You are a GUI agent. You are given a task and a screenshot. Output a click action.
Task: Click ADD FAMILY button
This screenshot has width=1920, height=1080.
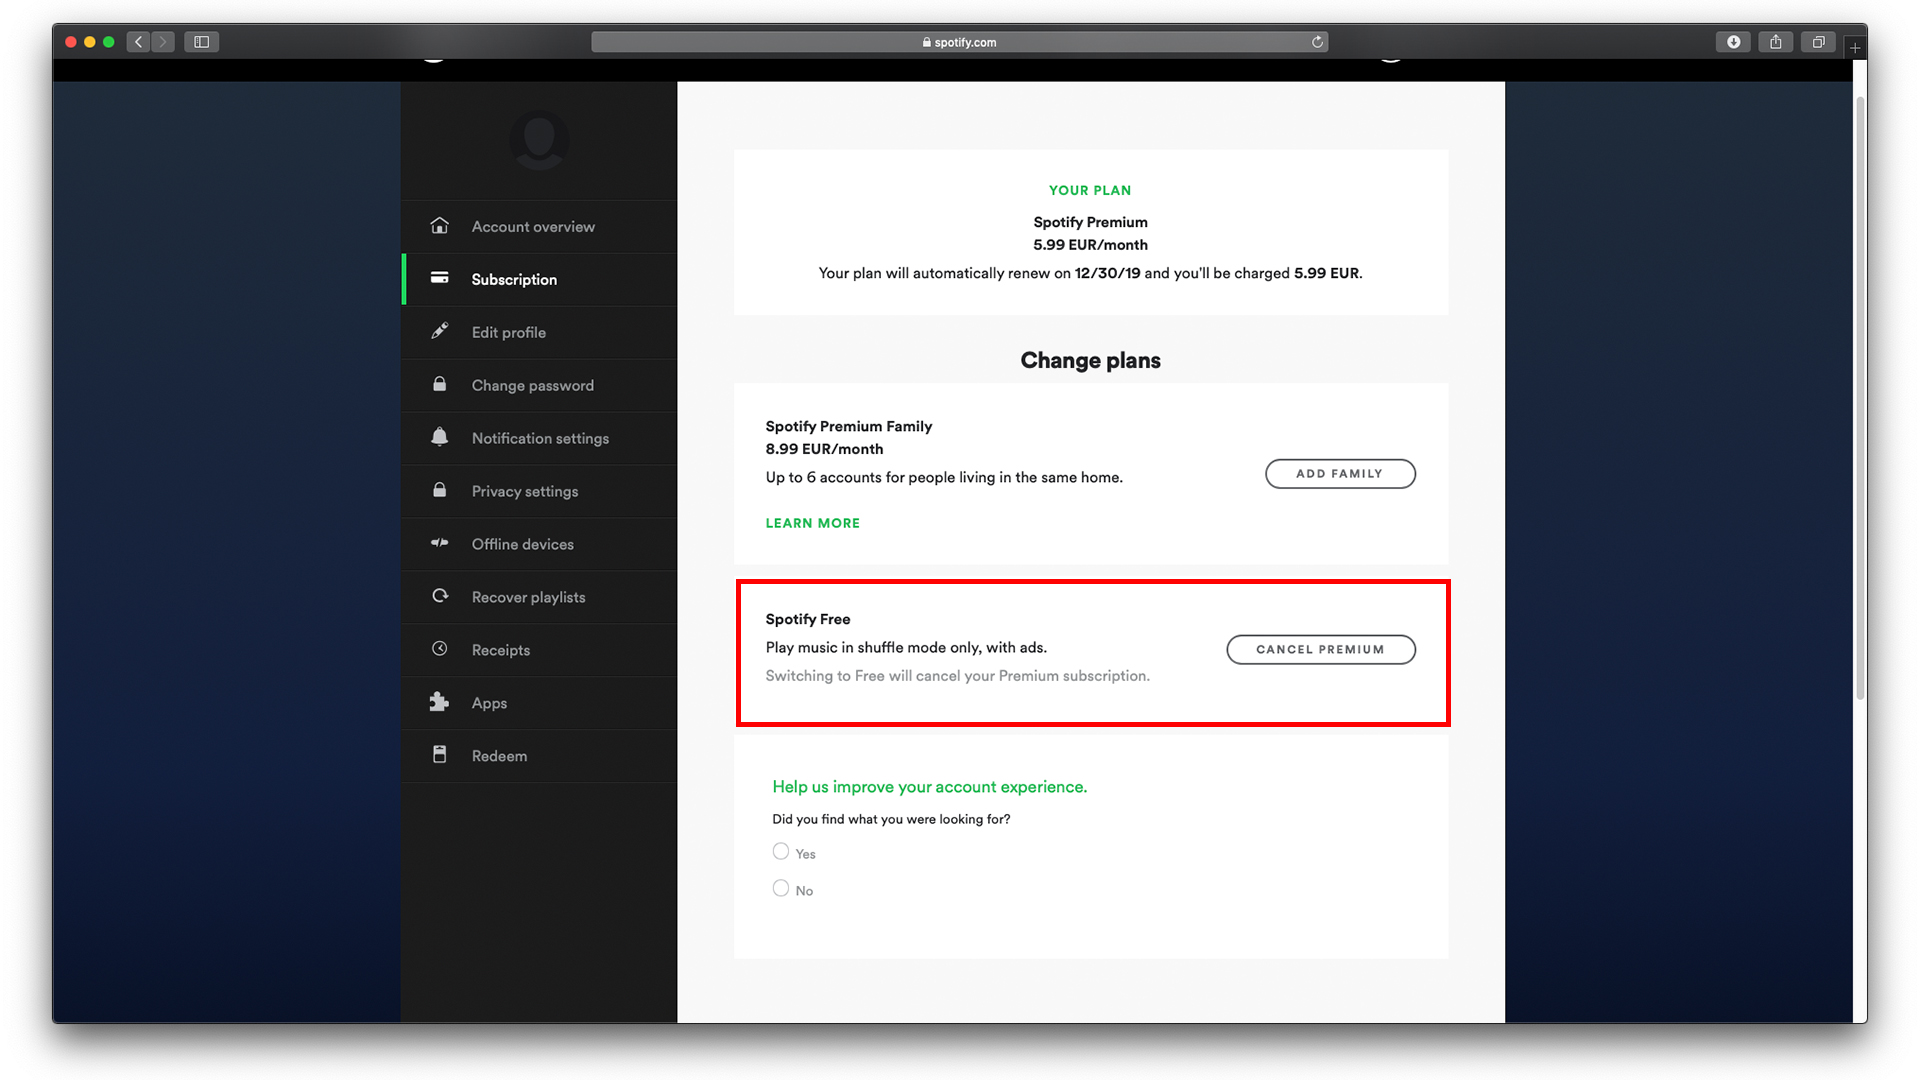[1340, 474]
